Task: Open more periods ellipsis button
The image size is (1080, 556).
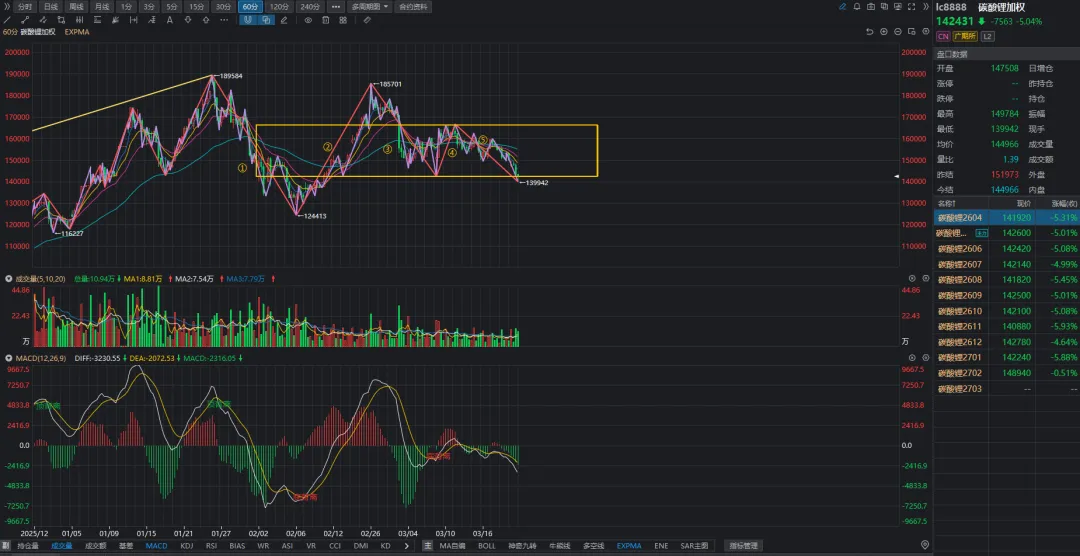Action: coord(335,7)
